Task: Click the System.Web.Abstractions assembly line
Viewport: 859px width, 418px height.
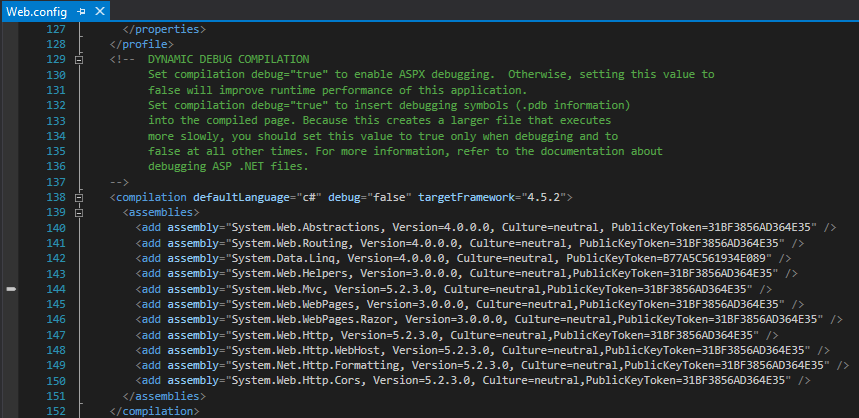Action: (486, 227)
